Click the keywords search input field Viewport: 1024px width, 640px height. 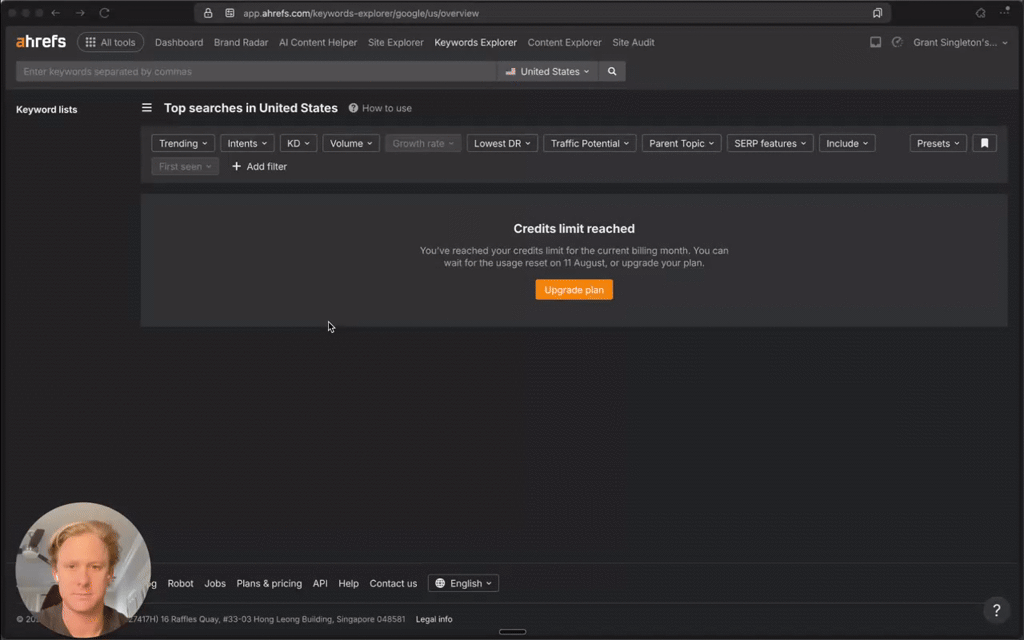(x=256, y=71)
